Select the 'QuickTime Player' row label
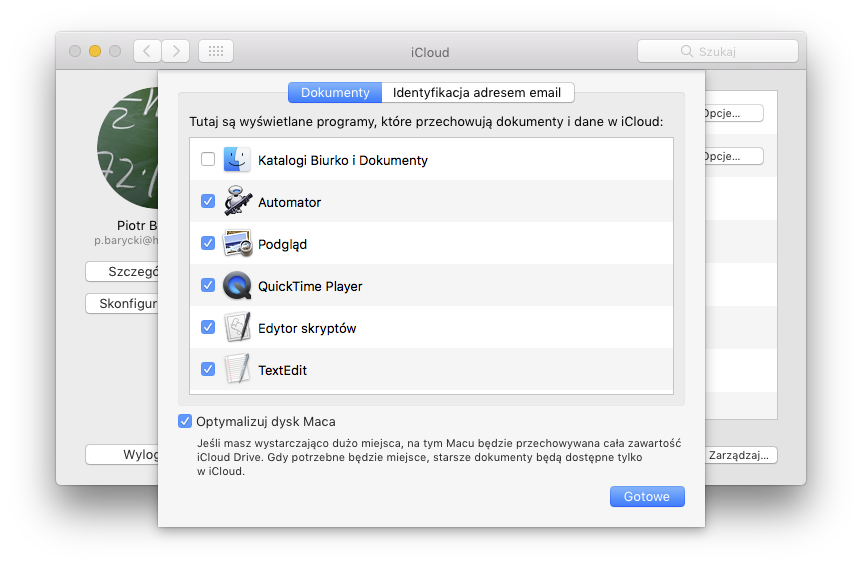 click(310, 286)
